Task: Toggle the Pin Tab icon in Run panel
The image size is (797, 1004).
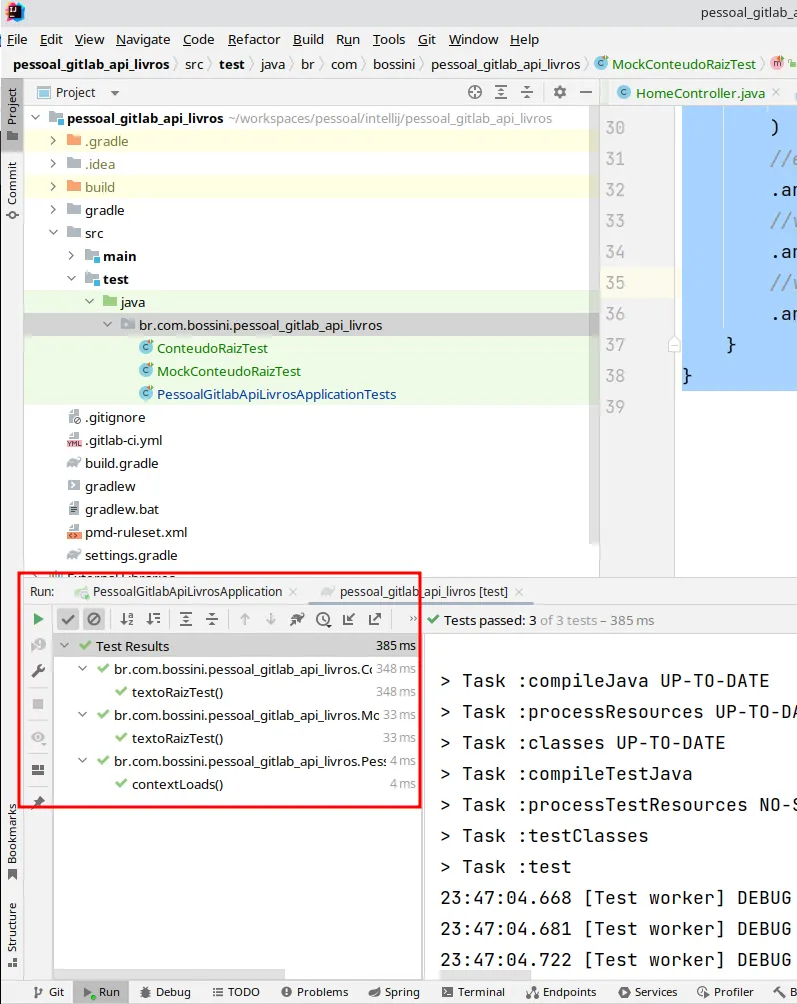Action: [38, 802]
